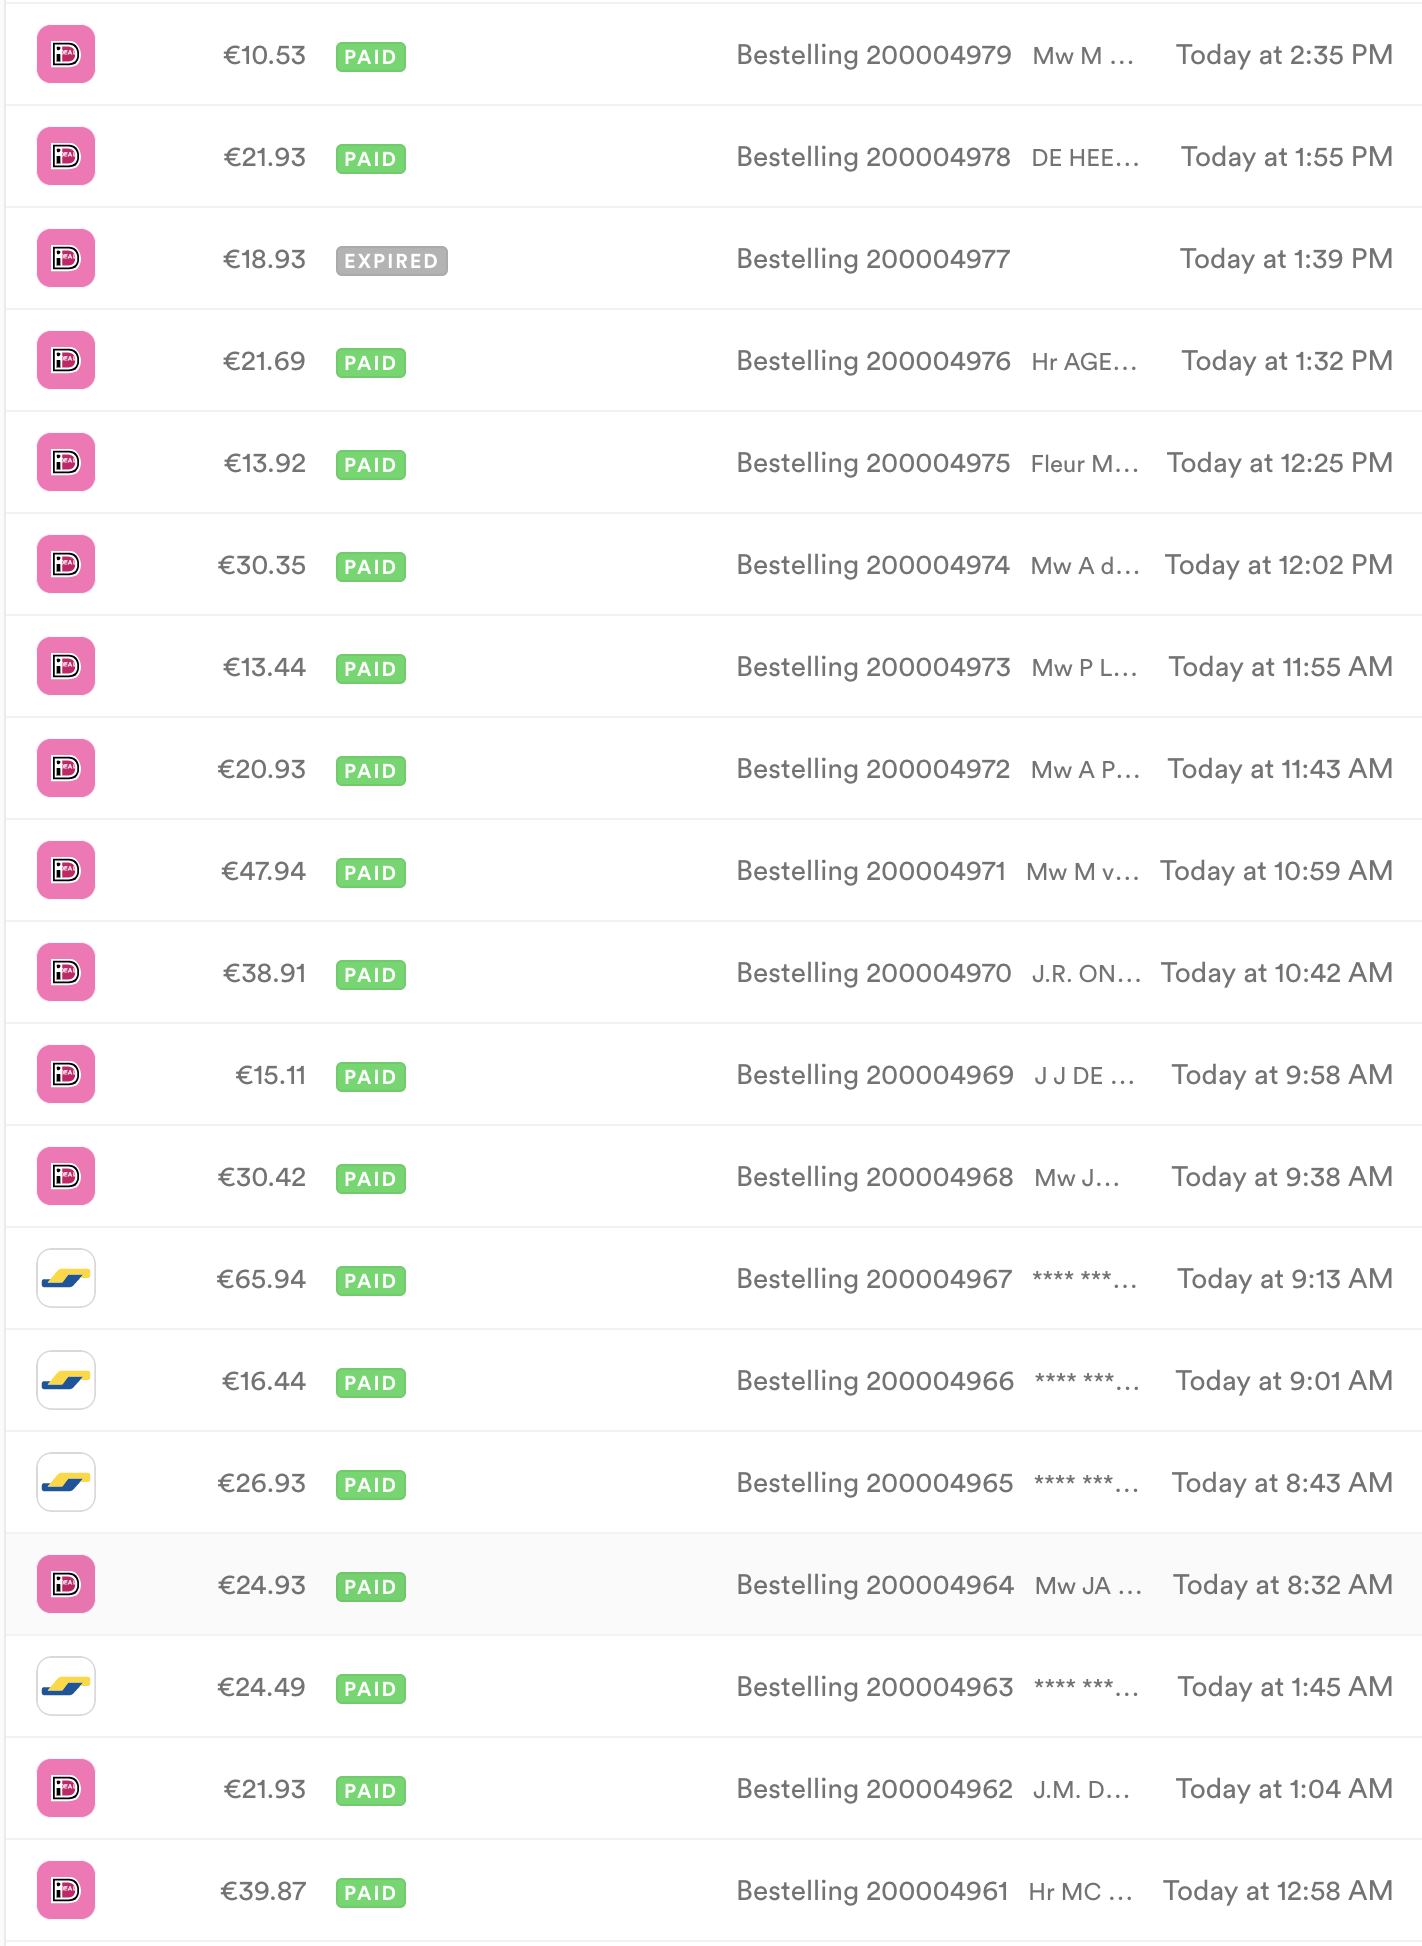The image size is (1422, 1946).
Task: Open order Bestelling 200004964
Action: [875, 1585]
